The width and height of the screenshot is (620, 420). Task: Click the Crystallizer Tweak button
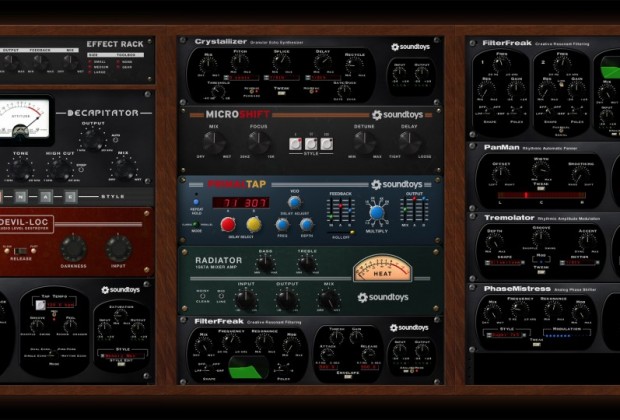(x=281, y=93)
